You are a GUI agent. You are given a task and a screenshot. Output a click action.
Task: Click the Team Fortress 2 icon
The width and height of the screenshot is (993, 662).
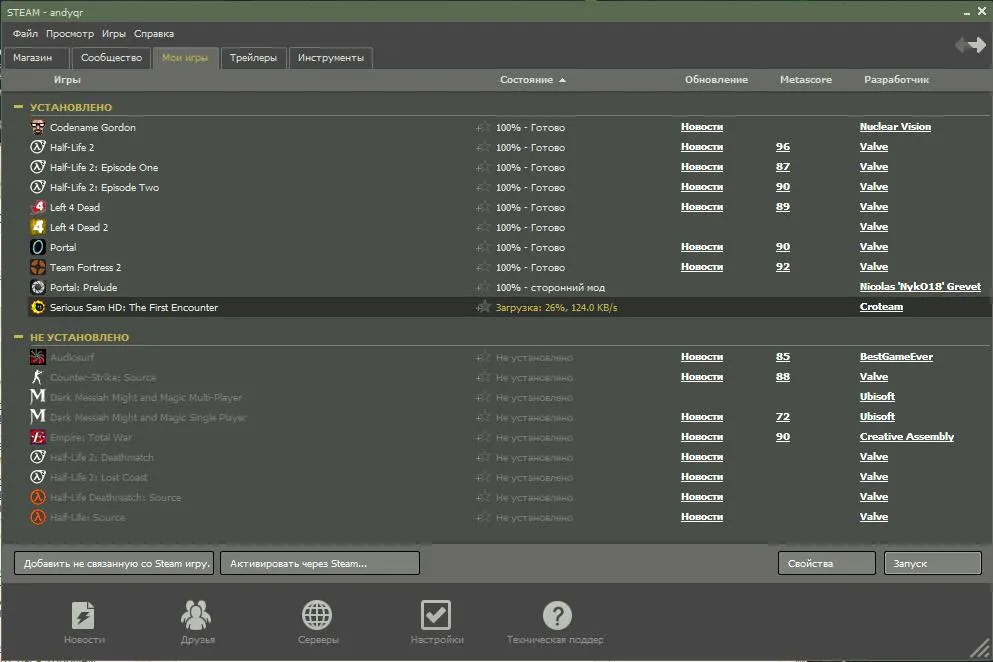(x=38, y=267)
